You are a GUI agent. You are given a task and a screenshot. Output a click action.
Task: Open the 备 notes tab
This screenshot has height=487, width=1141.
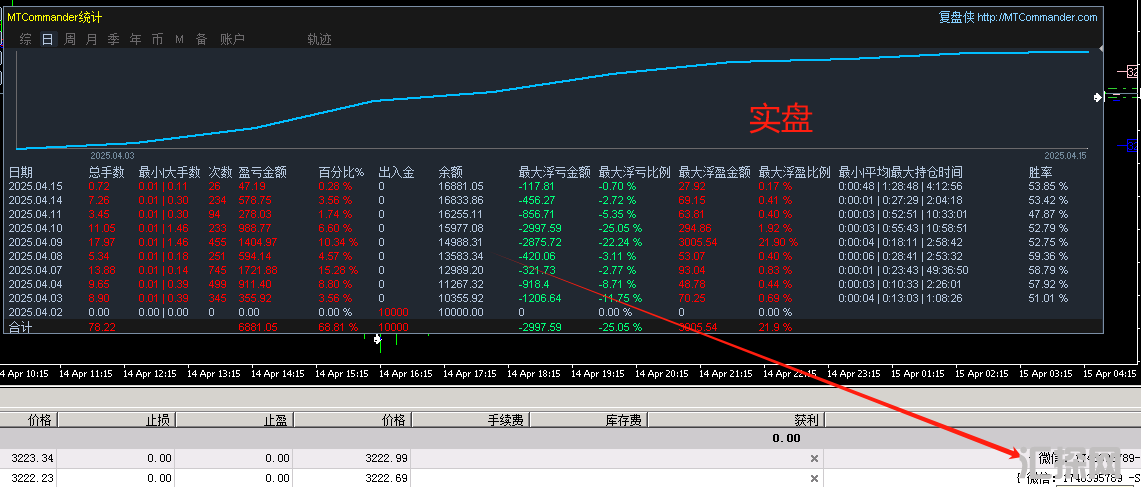(x=201, y=39)
